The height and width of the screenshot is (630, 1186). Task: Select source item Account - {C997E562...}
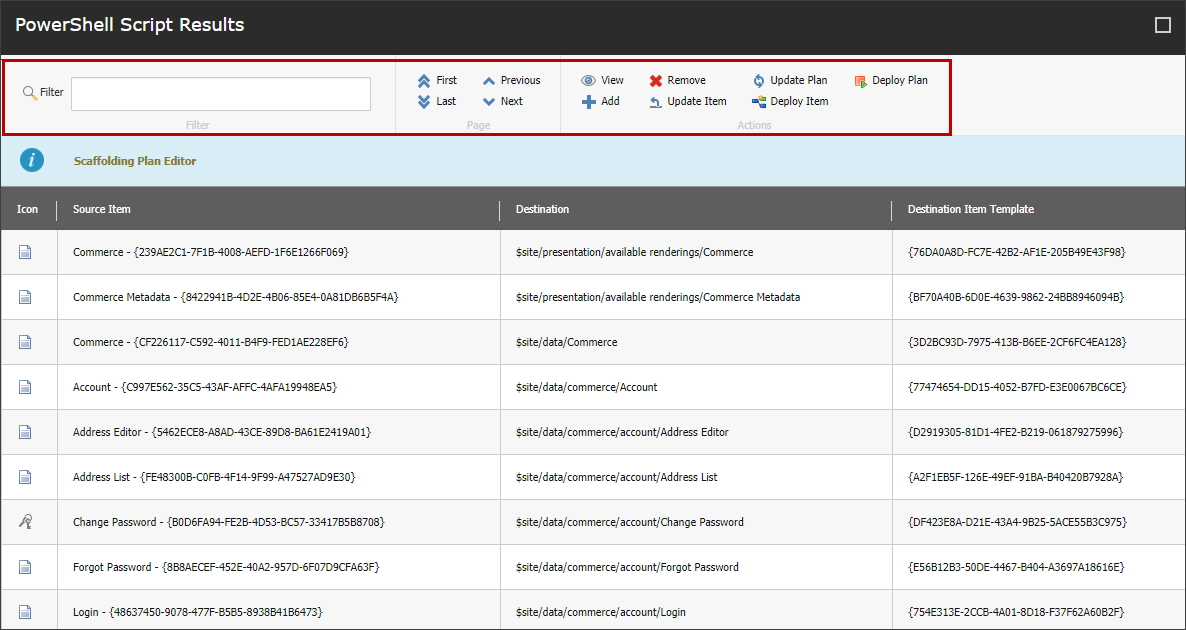click(204, 387)
